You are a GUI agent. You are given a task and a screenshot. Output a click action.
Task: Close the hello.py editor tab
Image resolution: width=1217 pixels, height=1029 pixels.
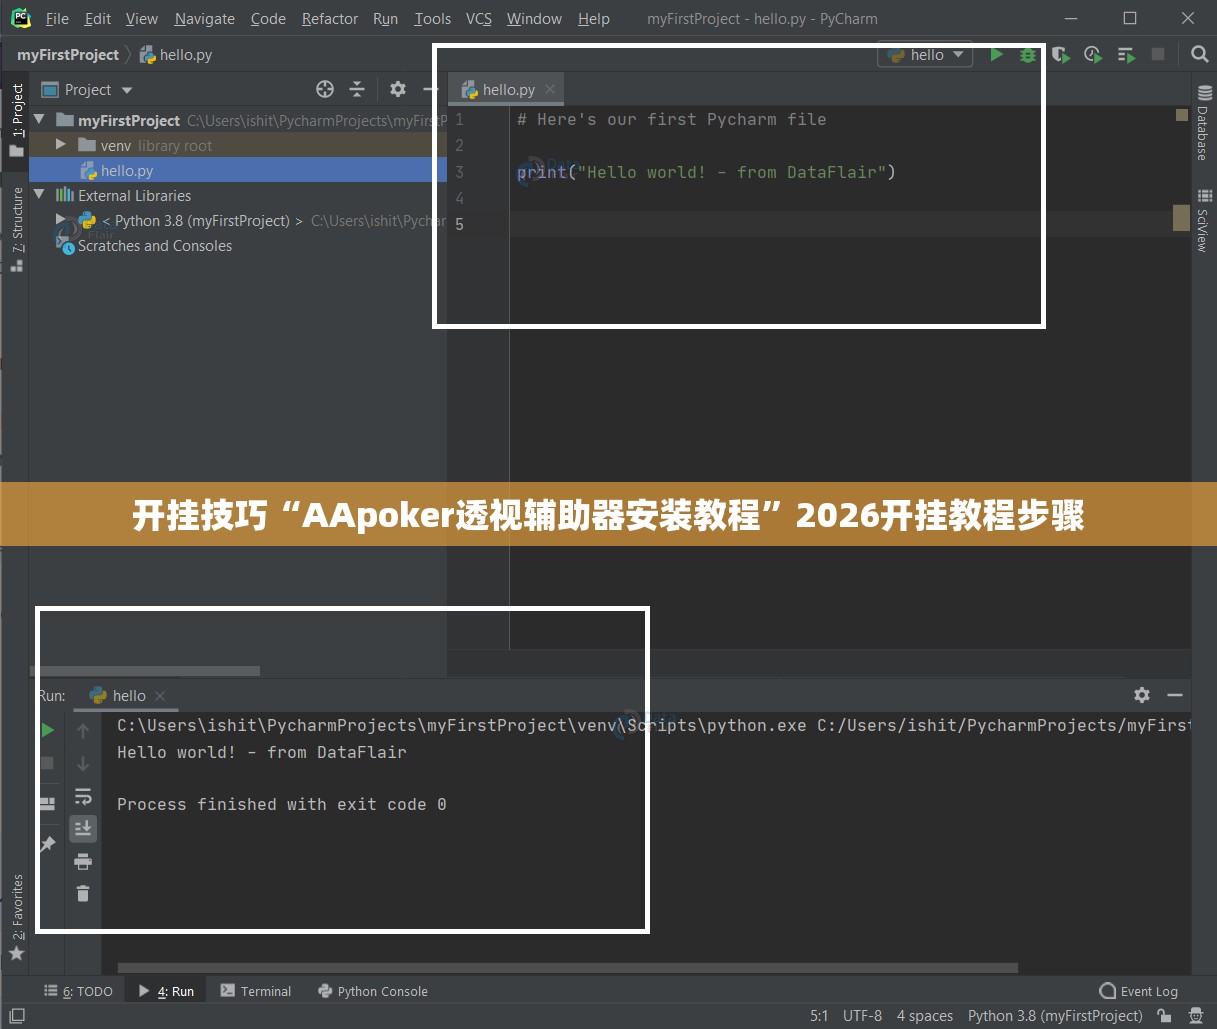pyautogui.click(x=550, y=89)
